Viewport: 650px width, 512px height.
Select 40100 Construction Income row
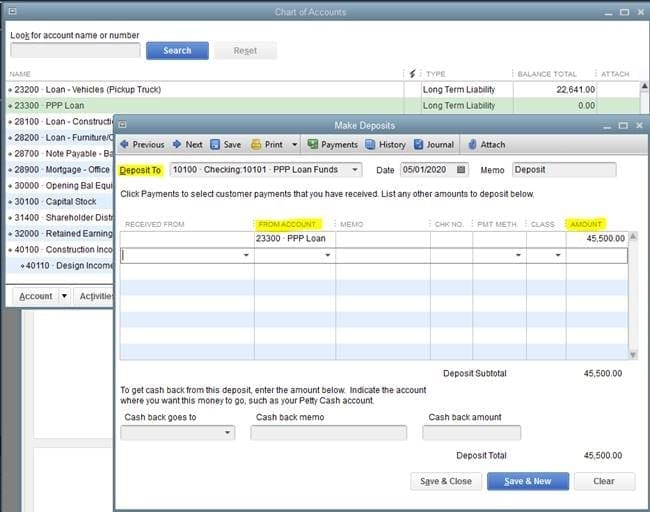[60, 249]
